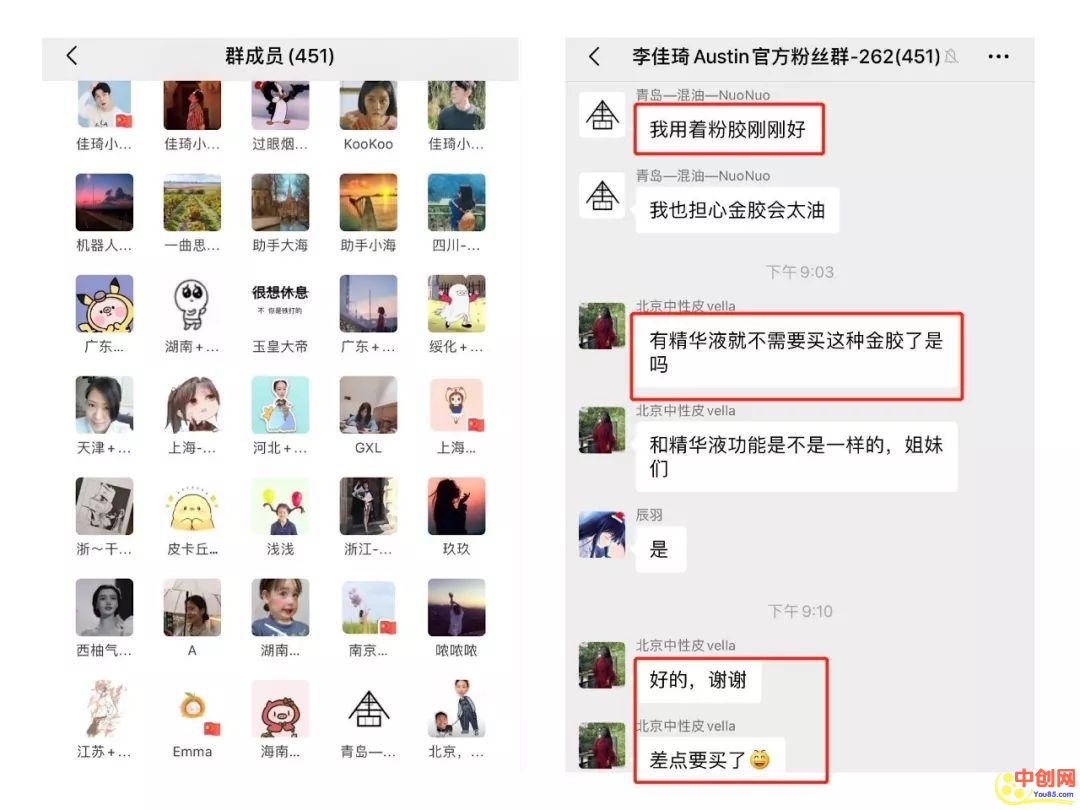The image size is (1080, 810).
Task: Tap the message 差点要买了
Action: coord(710,759)
